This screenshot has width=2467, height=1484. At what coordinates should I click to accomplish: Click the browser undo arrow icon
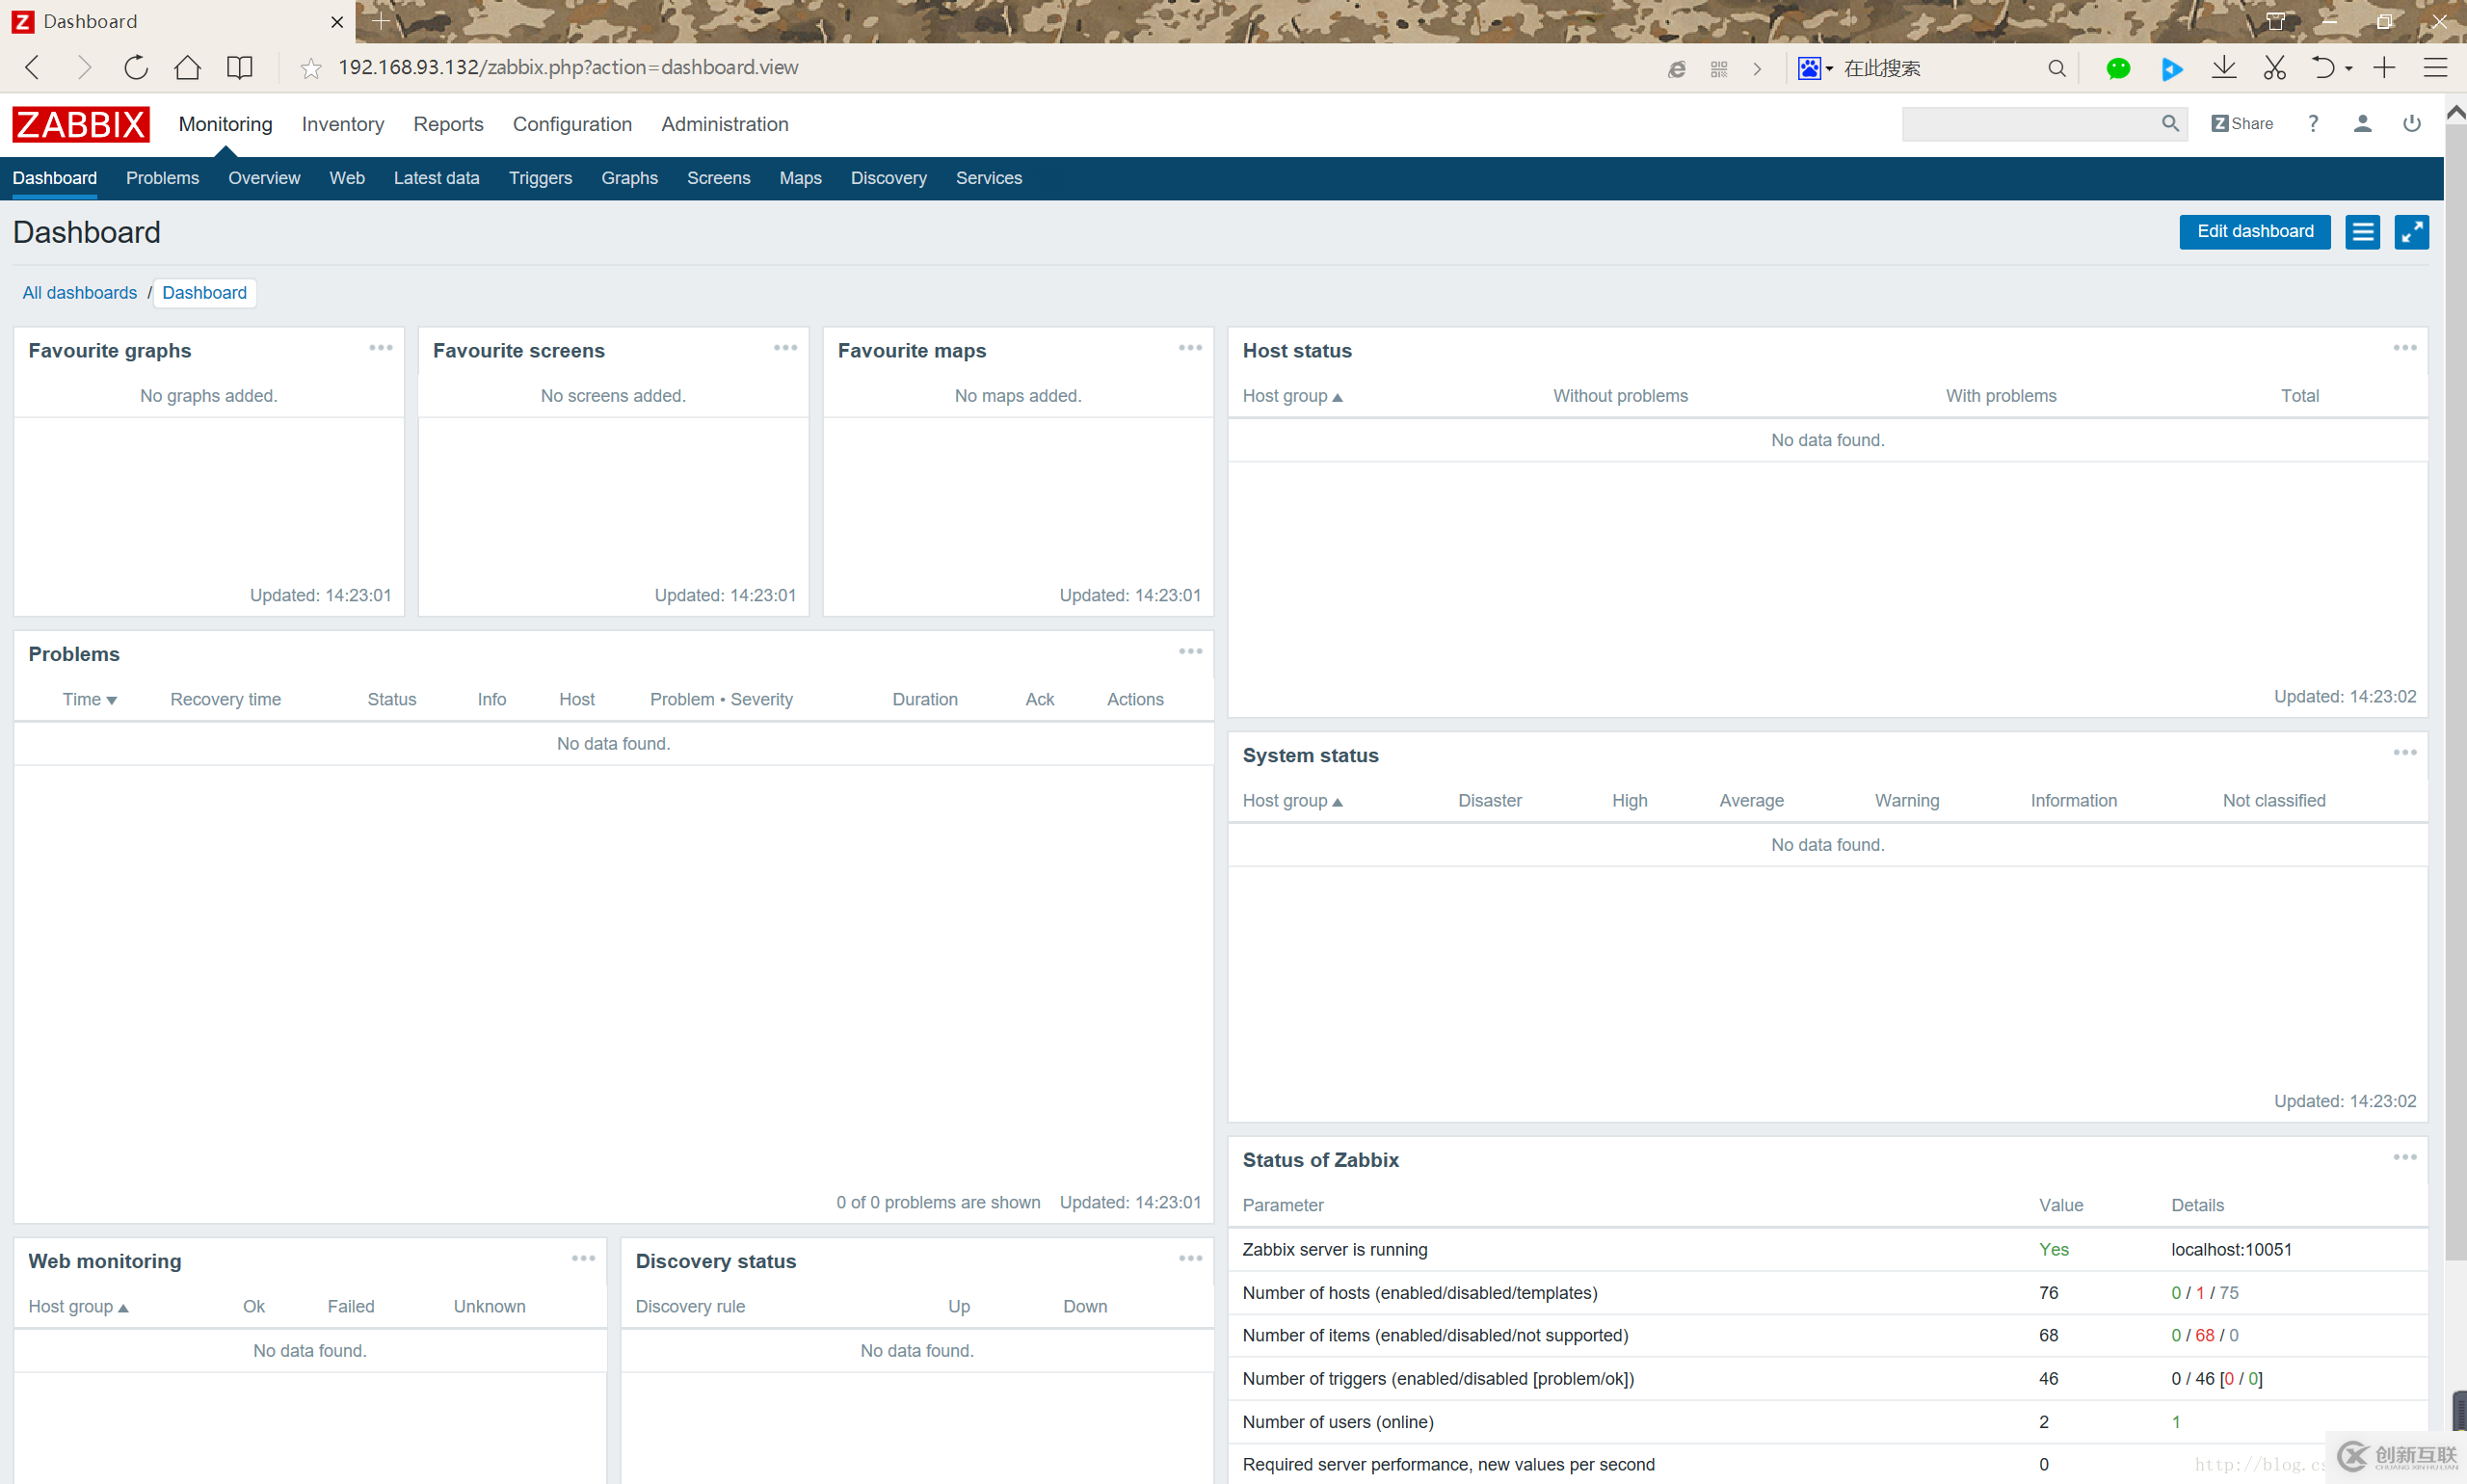(2322, 68)
